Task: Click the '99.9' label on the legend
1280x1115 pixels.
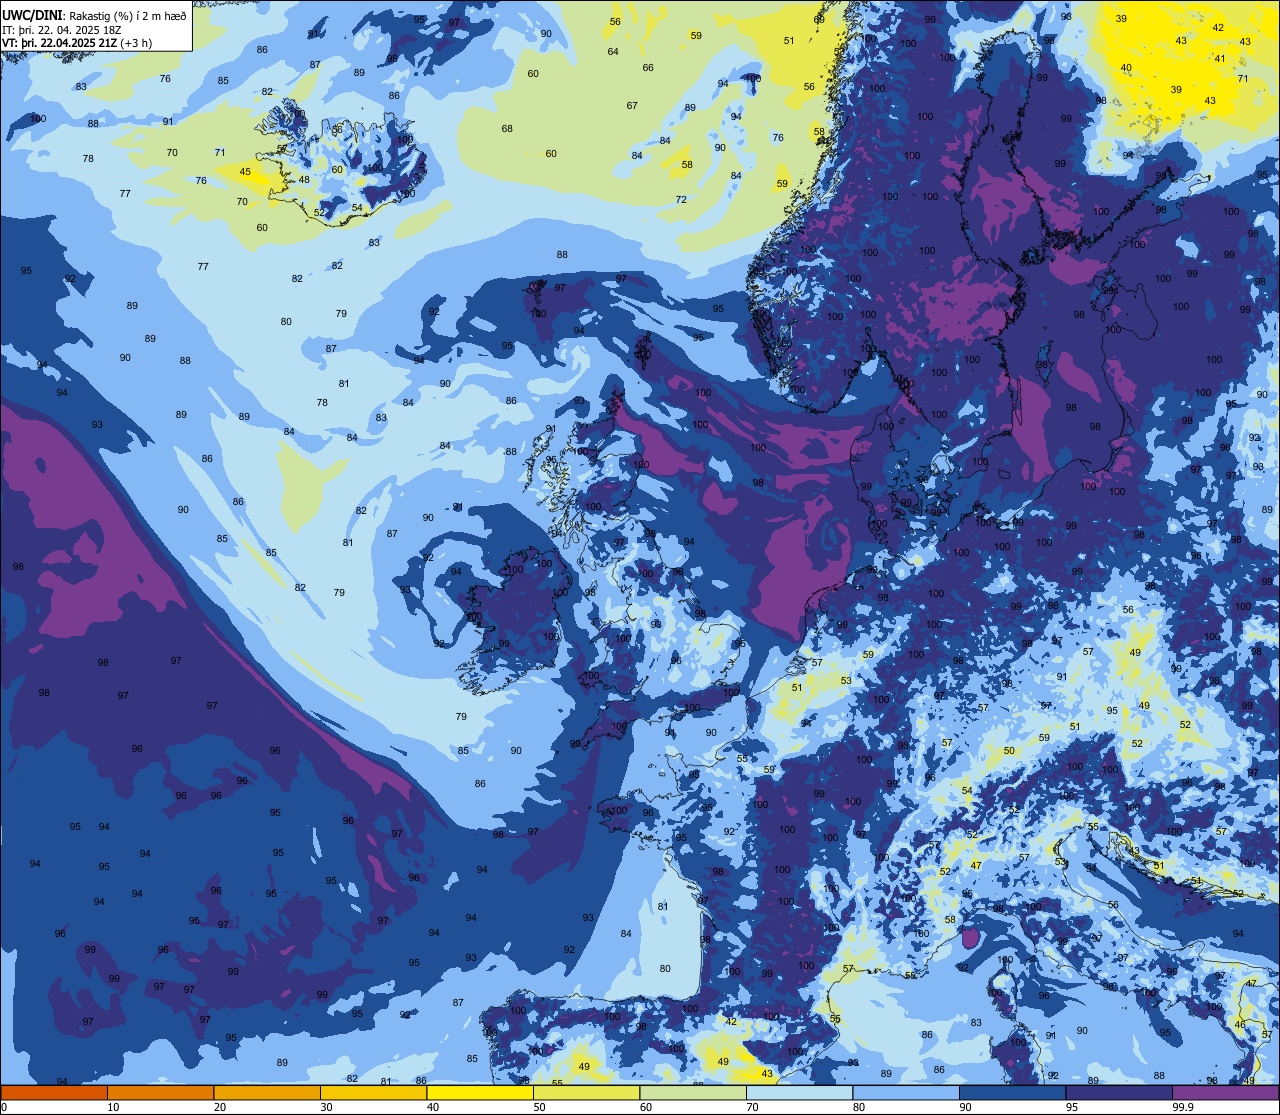Action: [1183, 1107]
